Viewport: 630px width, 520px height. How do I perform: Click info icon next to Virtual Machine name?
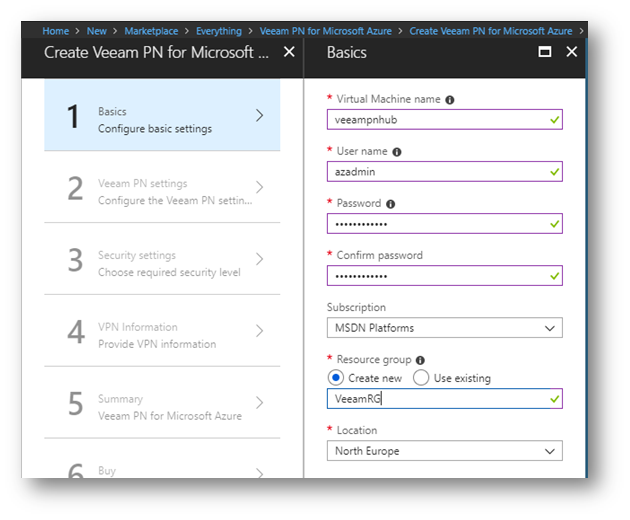[x=450, y=100]
